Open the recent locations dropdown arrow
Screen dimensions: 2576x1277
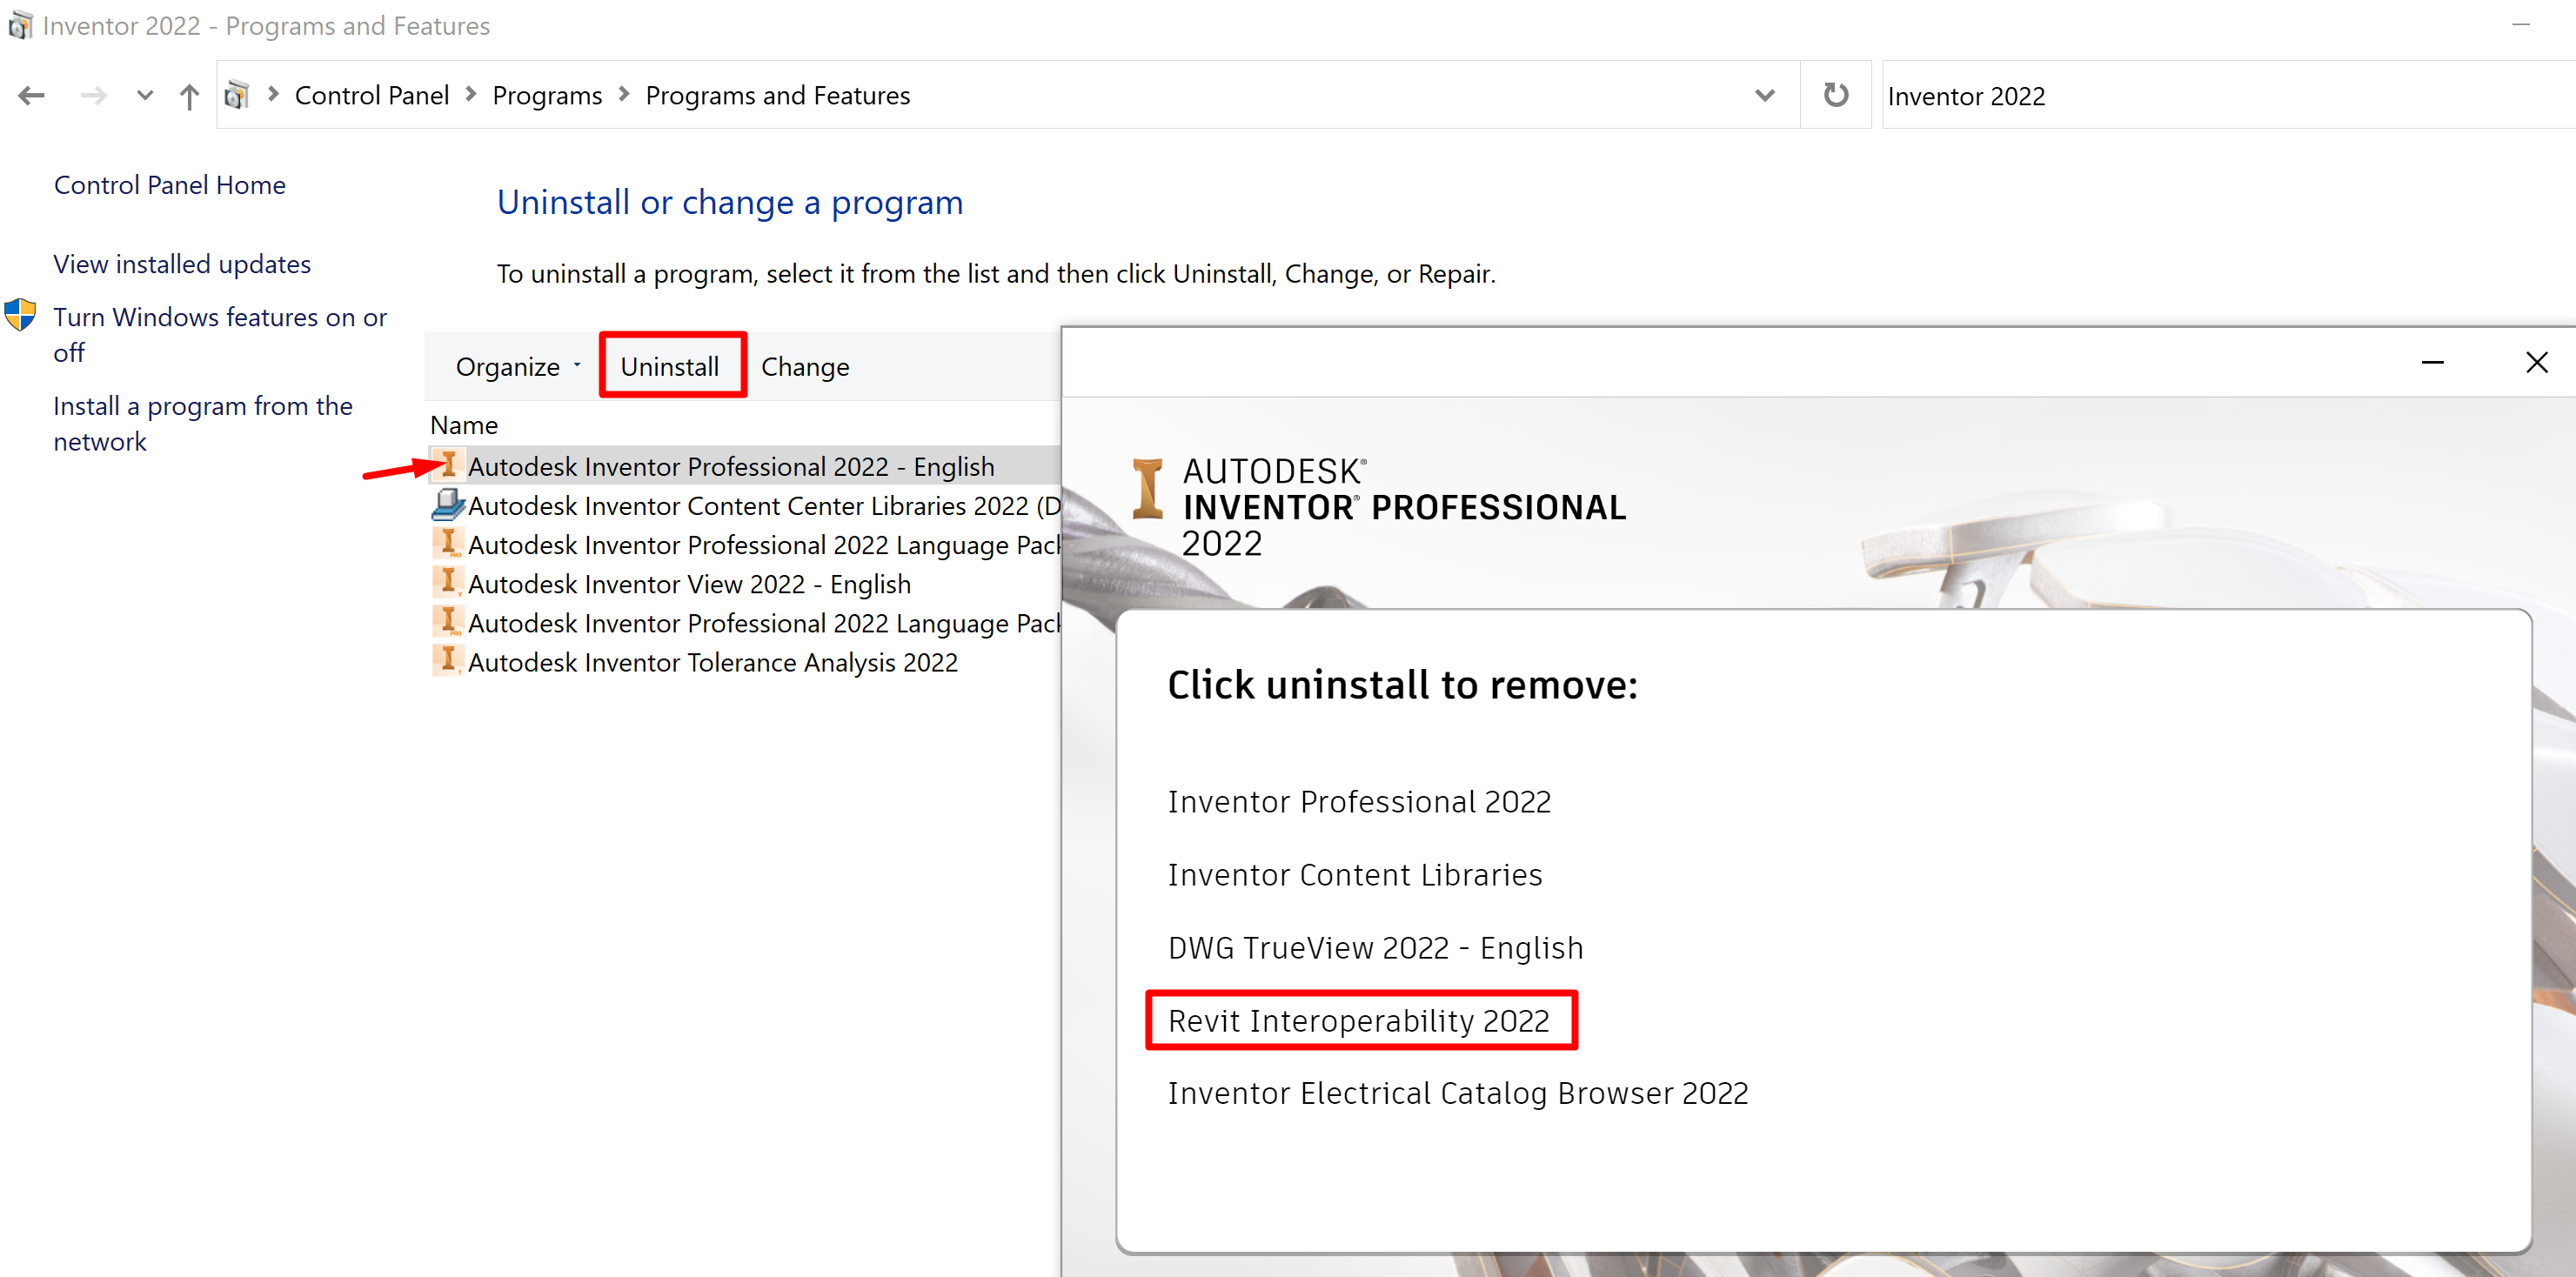145,96
